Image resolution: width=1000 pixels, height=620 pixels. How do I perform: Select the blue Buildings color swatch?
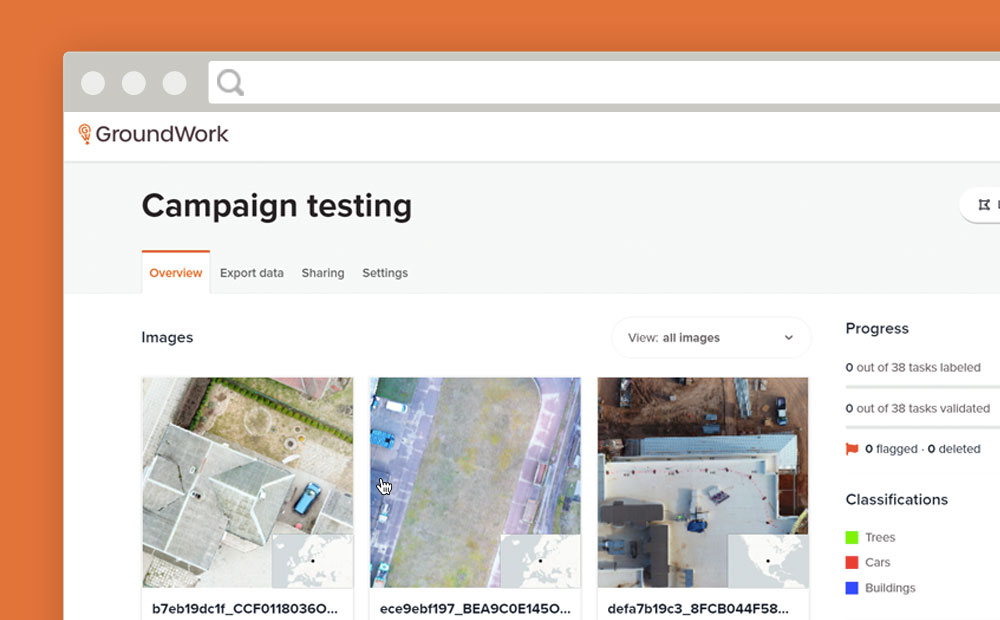click(852, 588)
